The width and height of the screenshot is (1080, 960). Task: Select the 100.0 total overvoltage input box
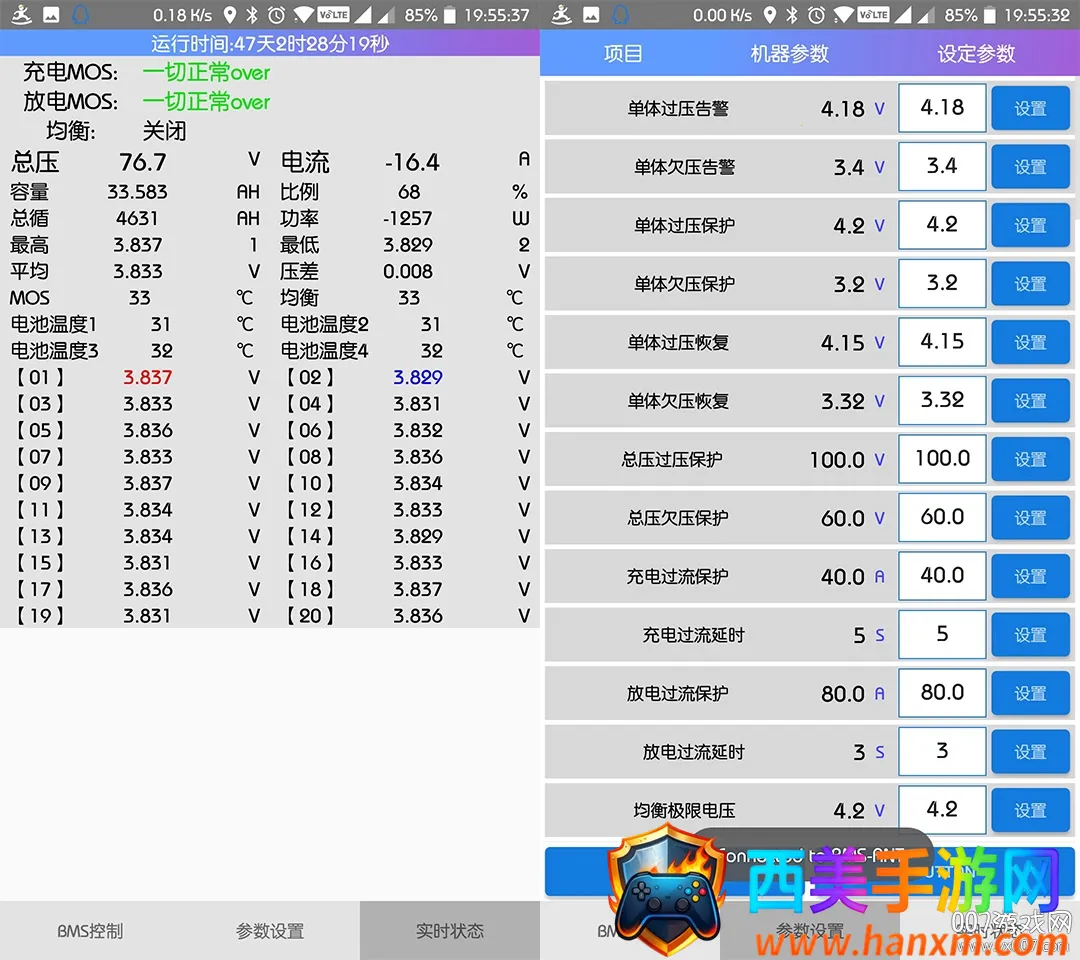[x=941, y=459]
